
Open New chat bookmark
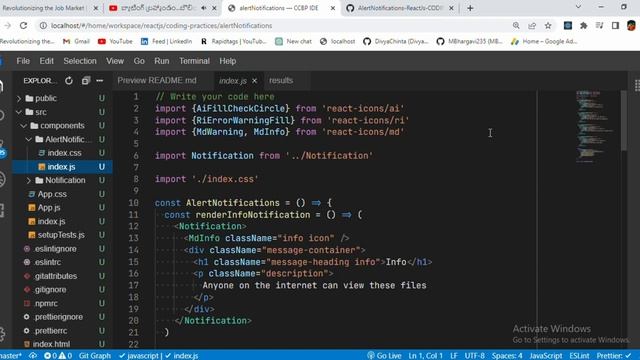pos(293,42)
